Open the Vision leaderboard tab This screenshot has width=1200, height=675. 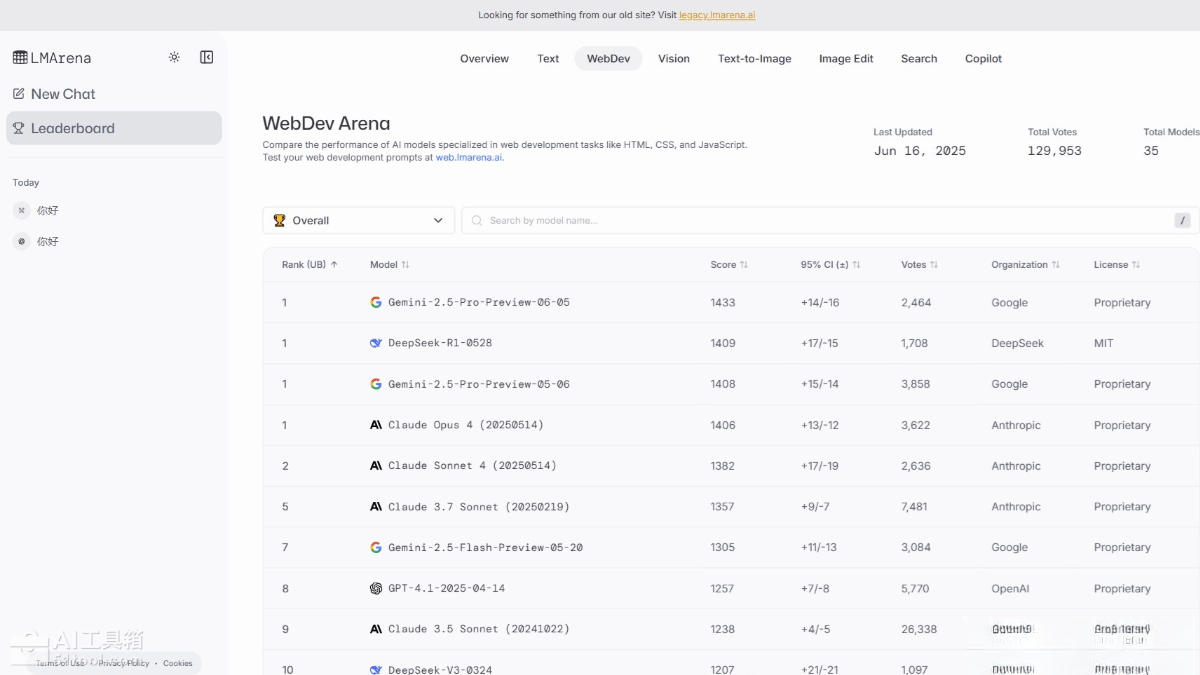pos(673,59)
